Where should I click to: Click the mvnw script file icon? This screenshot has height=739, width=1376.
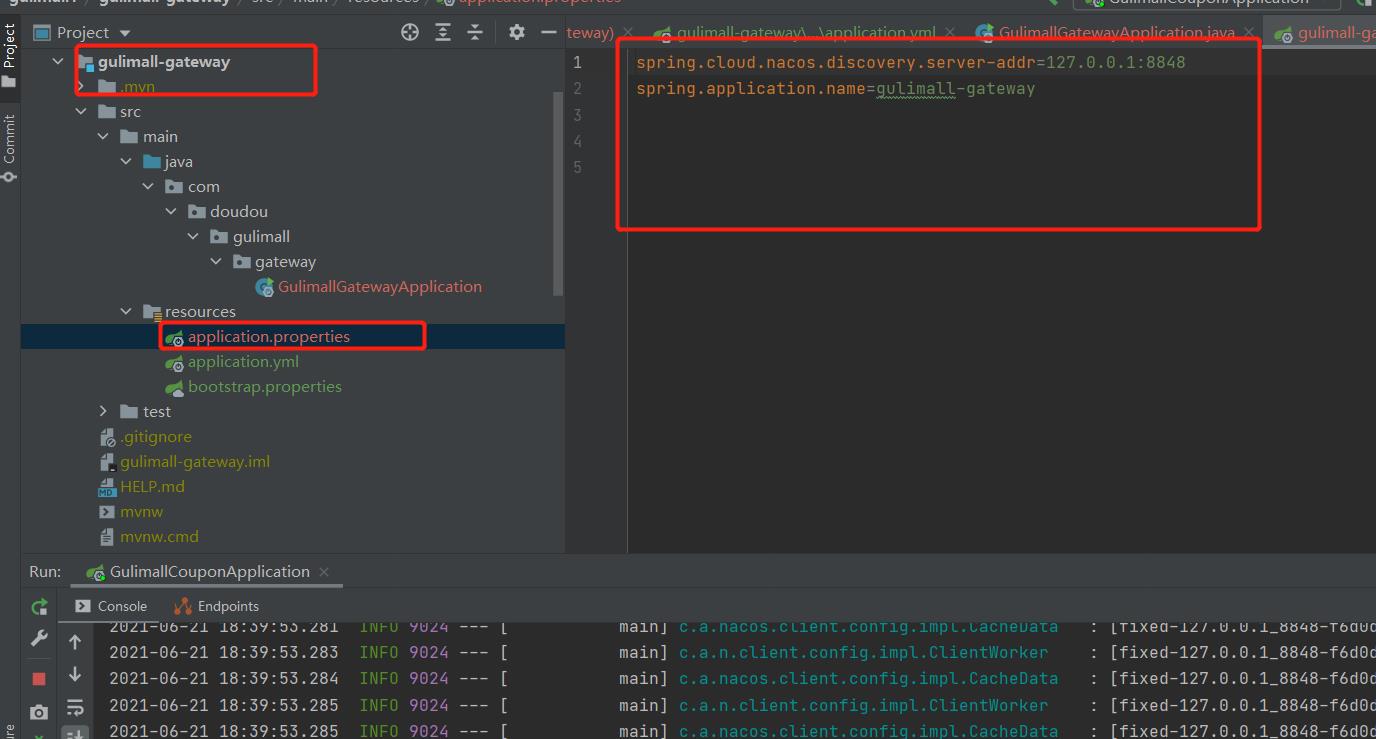[108, 512]
